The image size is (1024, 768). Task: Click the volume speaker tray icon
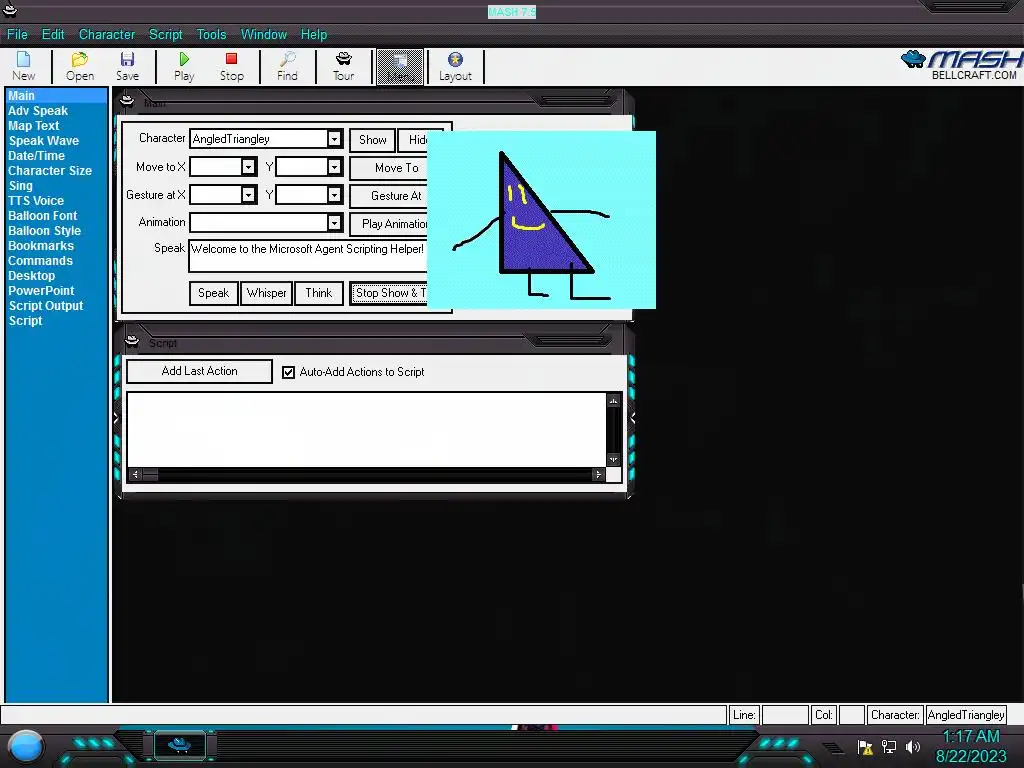click(x=913, y=746)
